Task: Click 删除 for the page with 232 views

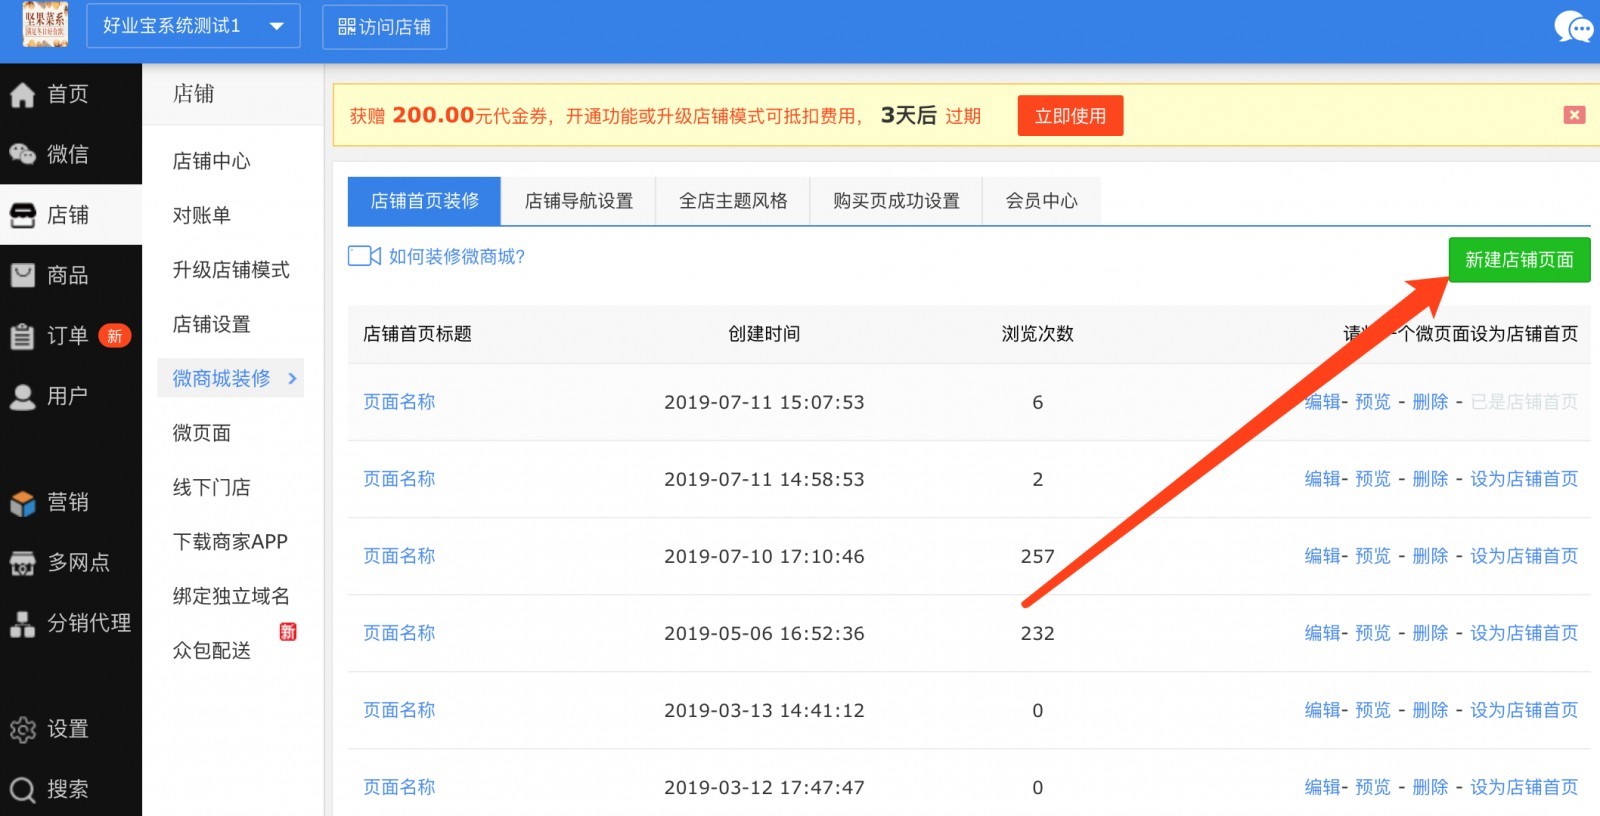Action: (x=1430, y=633)
